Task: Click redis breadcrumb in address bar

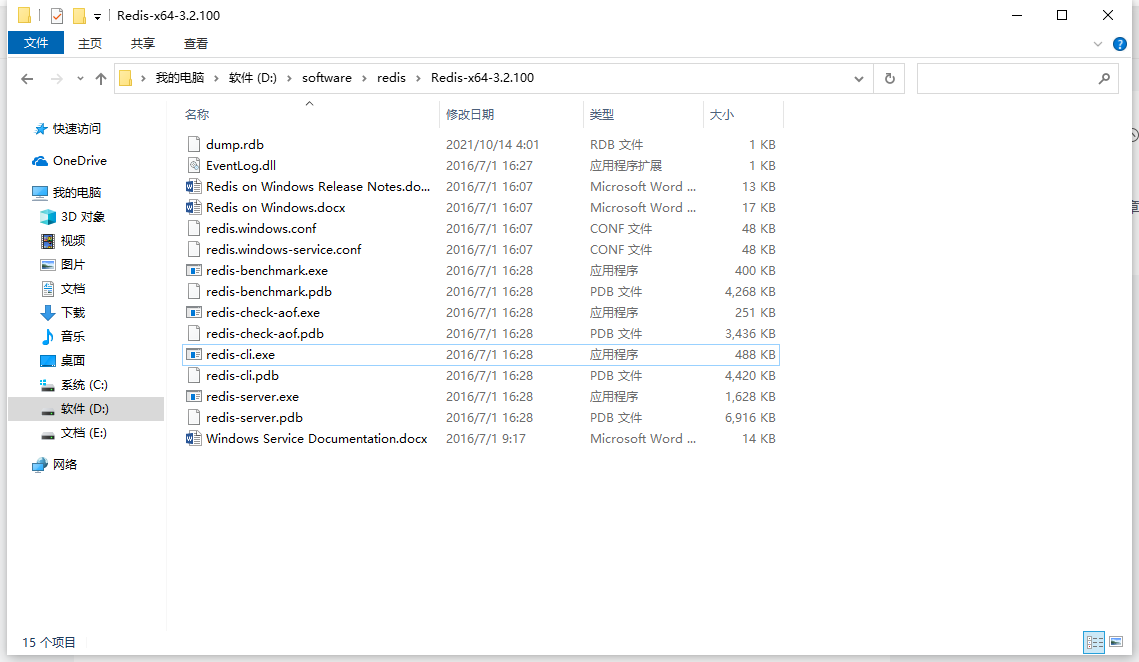Action: (391, 78)
